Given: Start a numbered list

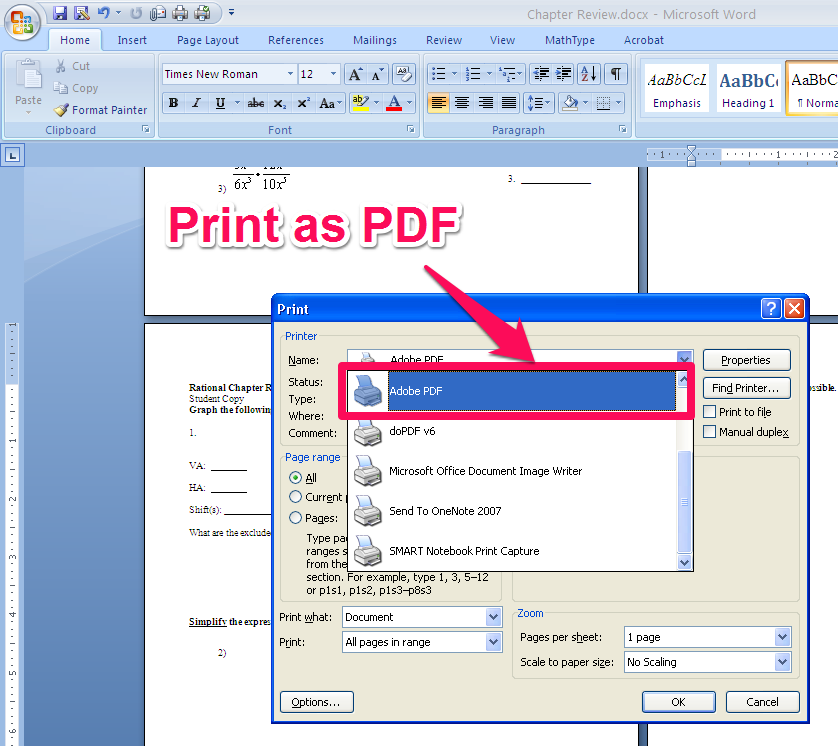Looking at the screenshot, I should [x=473, y=74].
